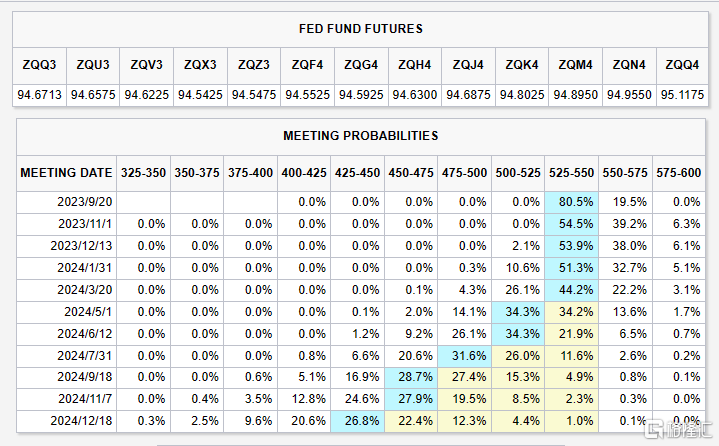
Task: Select the 575-600 rate range column header
Action: pos(679,173)
